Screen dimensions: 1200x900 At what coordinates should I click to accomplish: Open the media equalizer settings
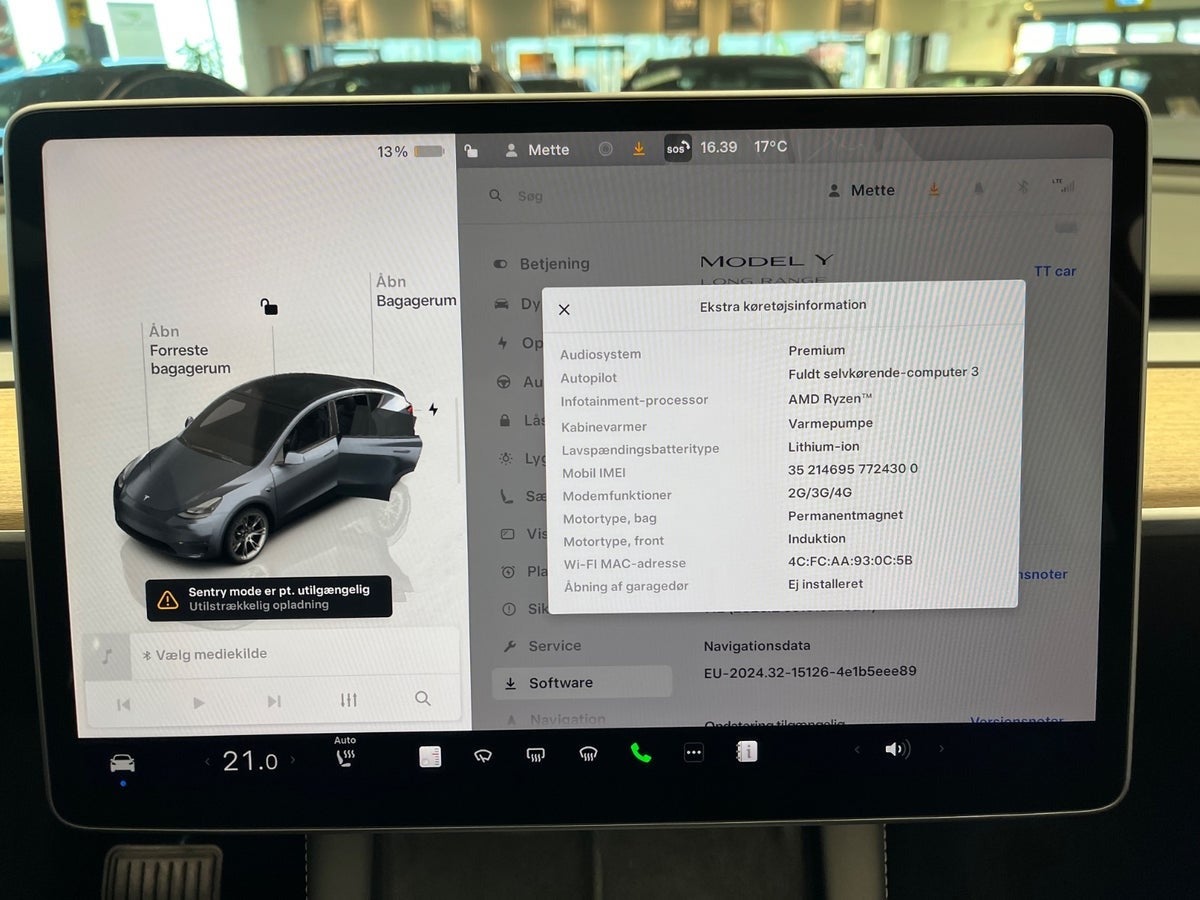(348, 700)
